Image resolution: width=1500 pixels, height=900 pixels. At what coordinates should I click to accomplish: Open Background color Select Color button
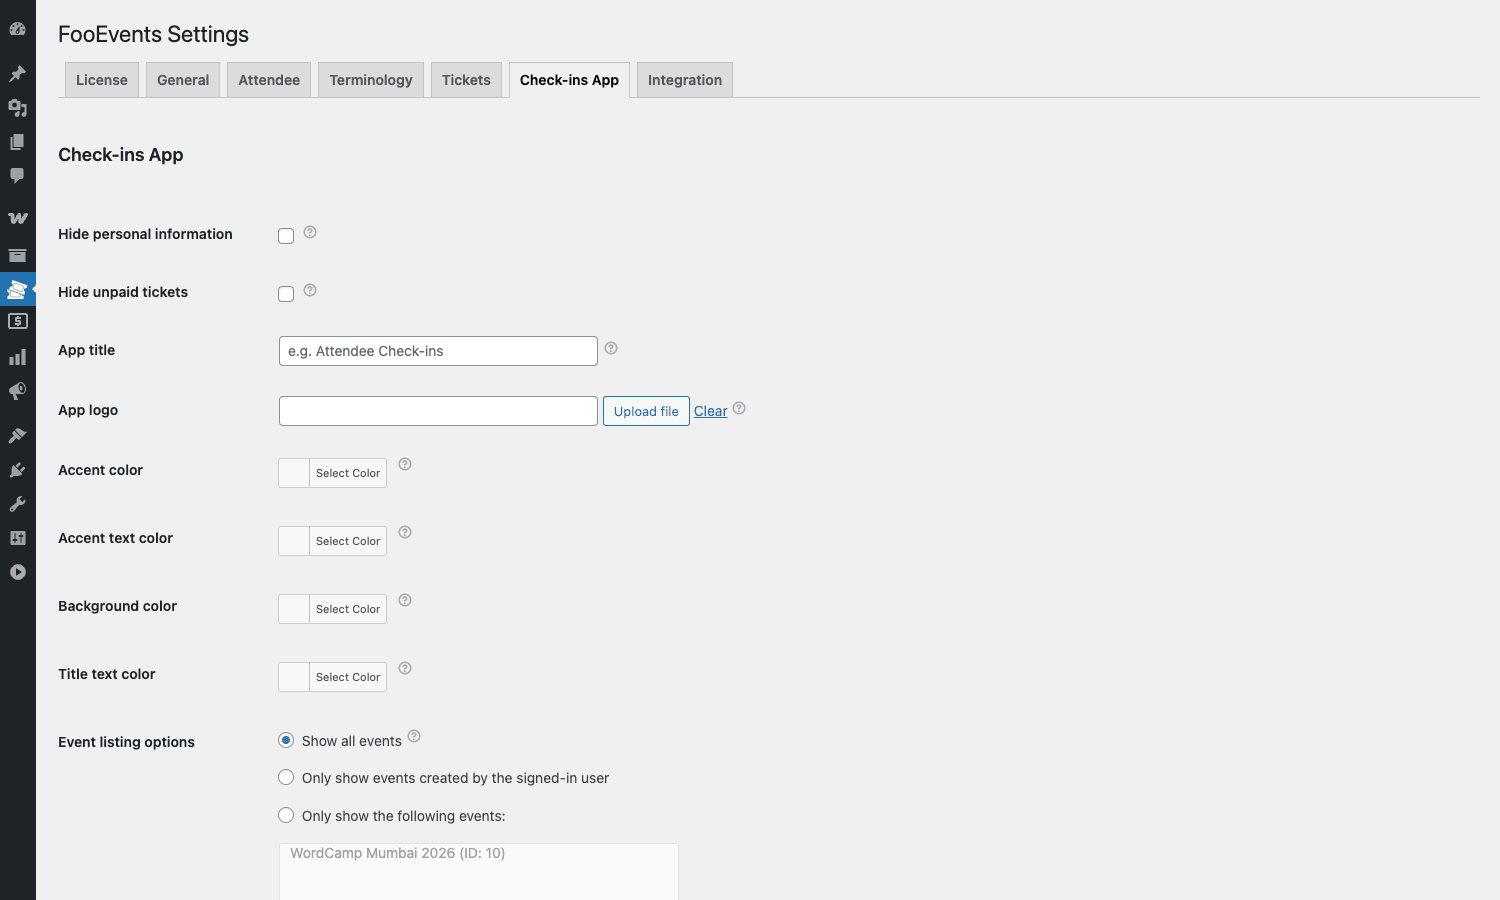348,609
